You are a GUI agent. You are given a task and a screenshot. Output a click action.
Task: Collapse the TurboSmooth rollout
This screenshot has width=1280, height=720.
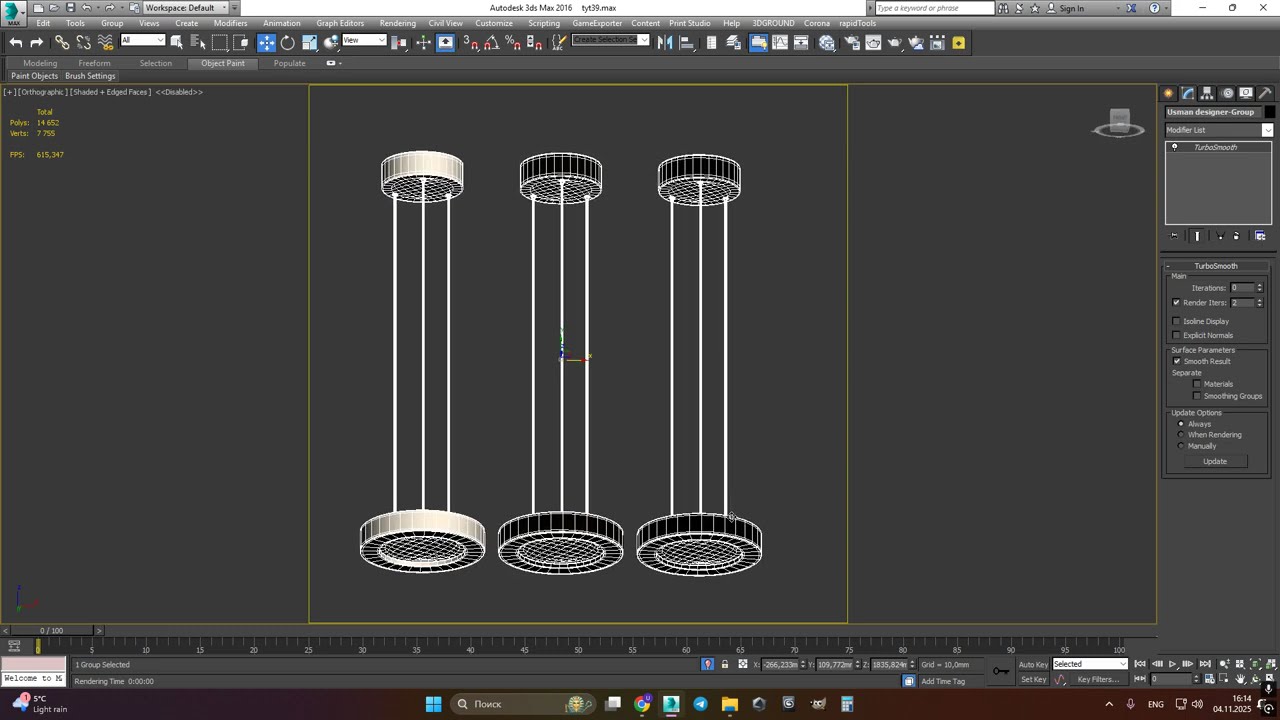(x=1215, y=266)
